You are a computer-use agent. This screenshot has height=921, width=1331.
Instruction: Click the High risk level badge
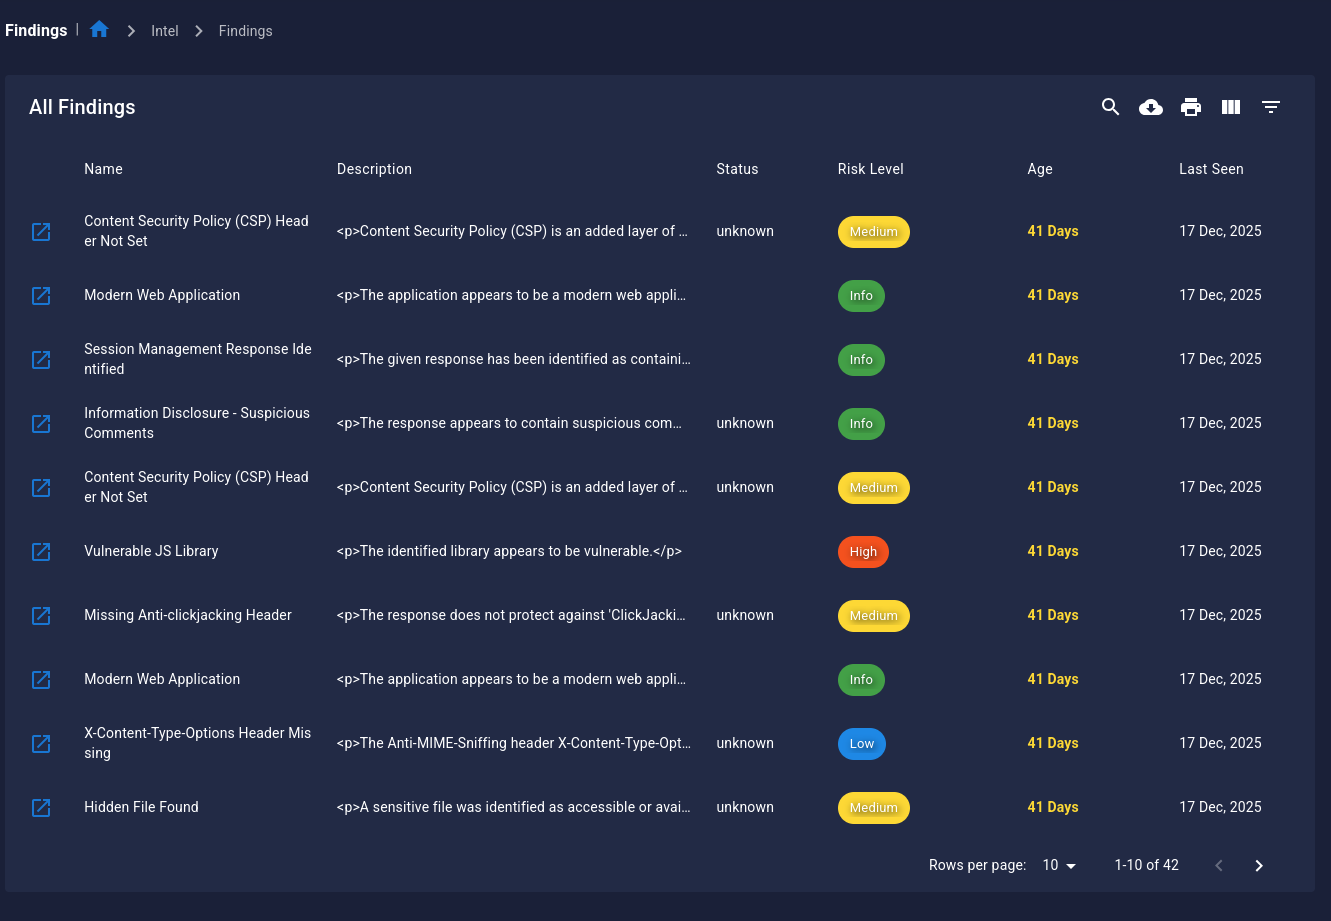coord(863,551)
